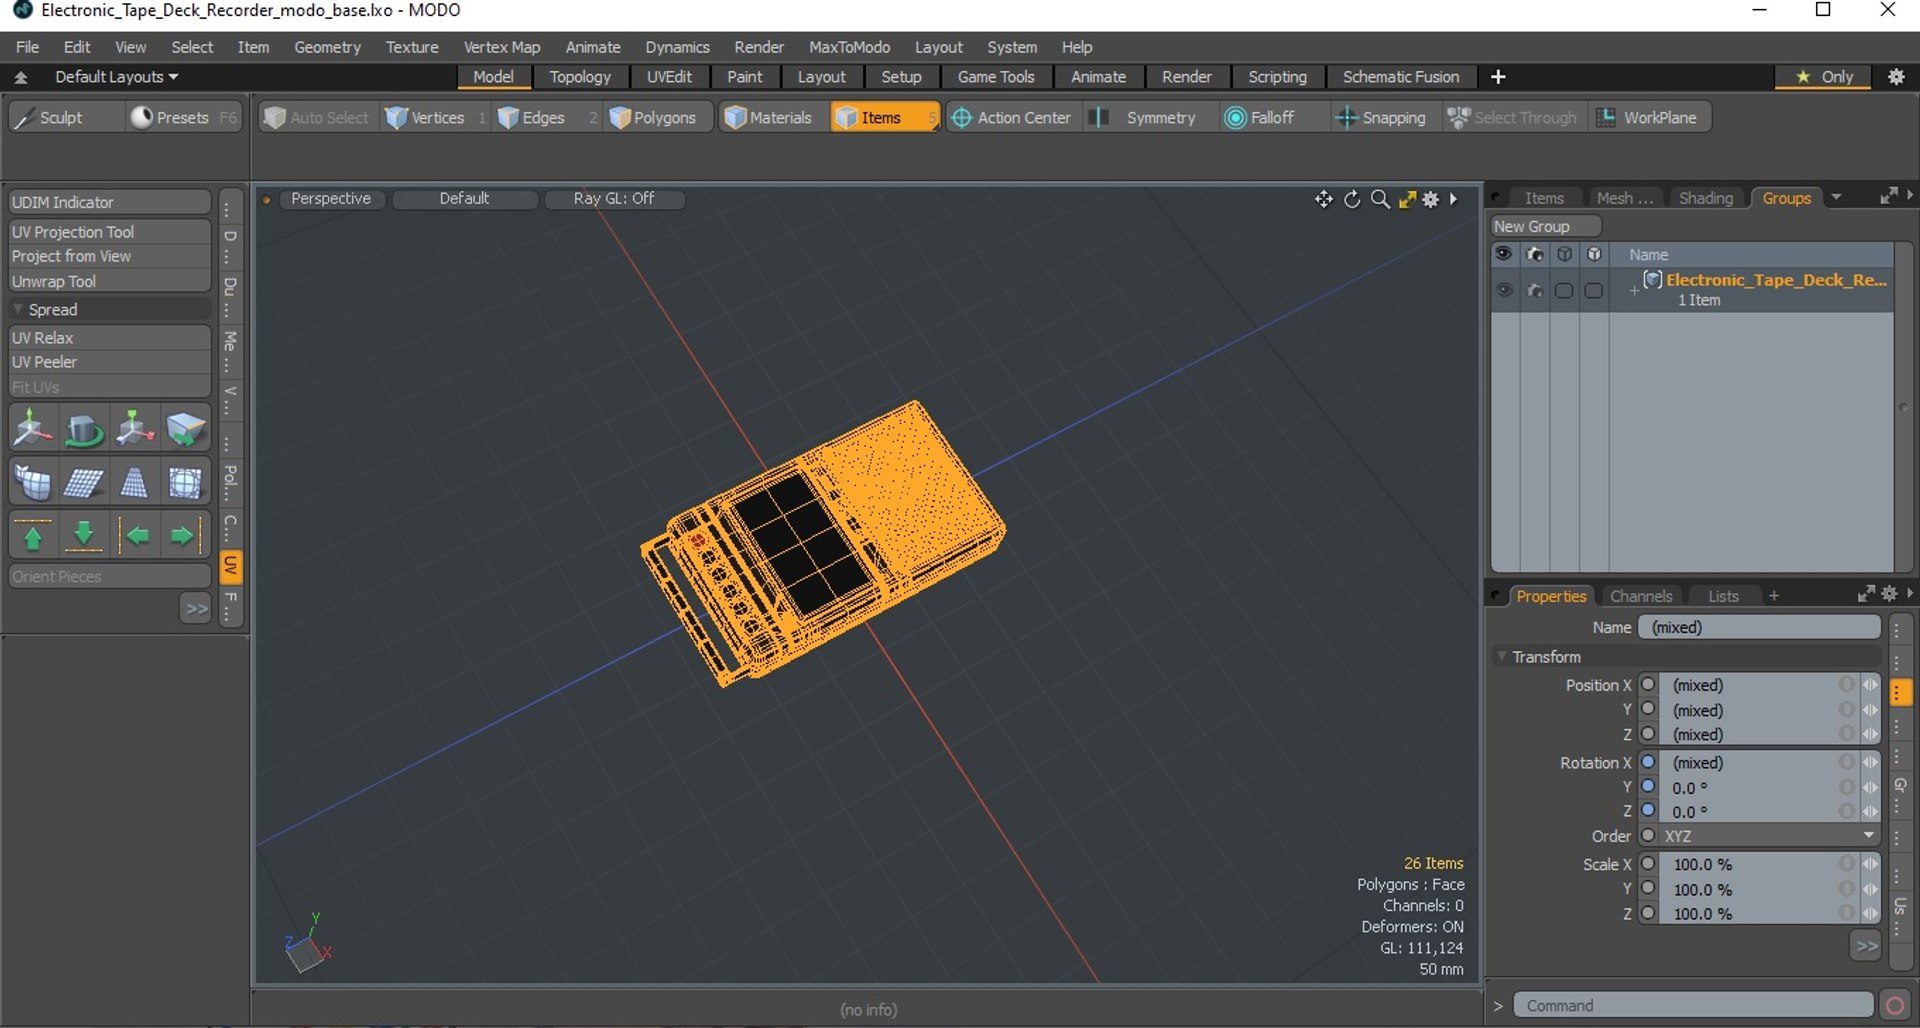Click the New Group button

point(1546,227)
